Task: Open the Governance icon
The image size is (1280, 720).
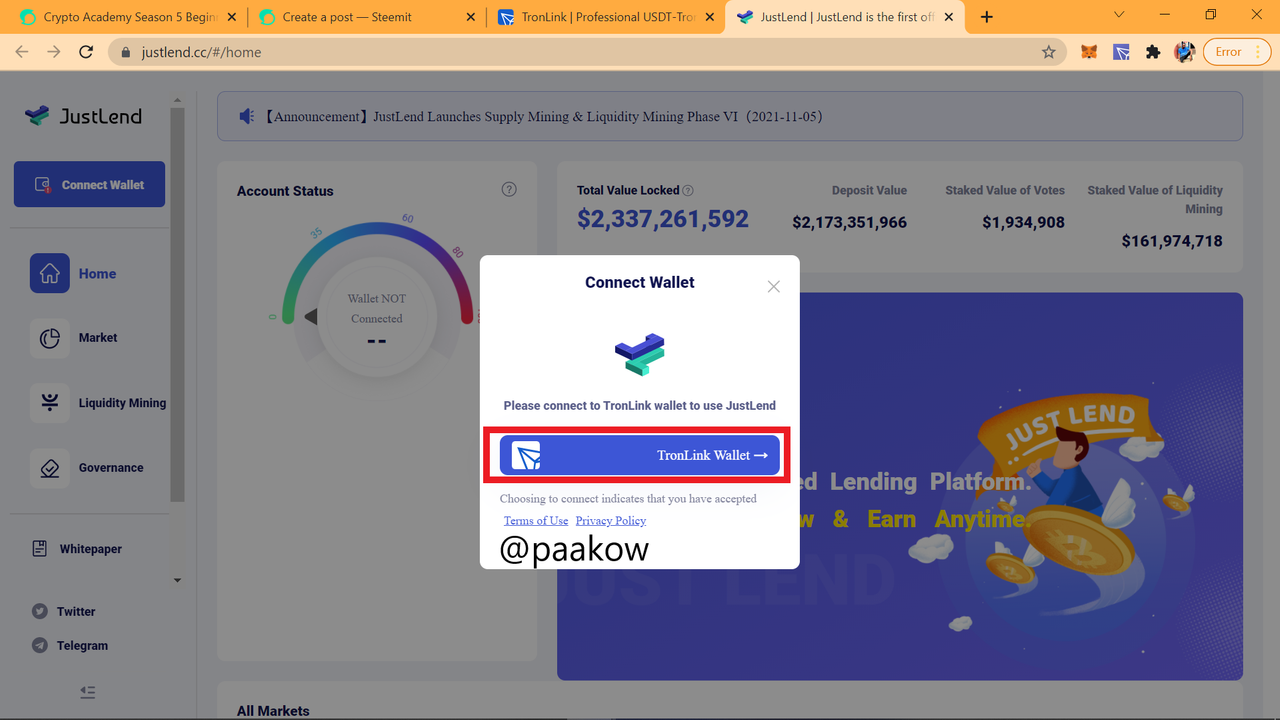Action: coord(50,468)
